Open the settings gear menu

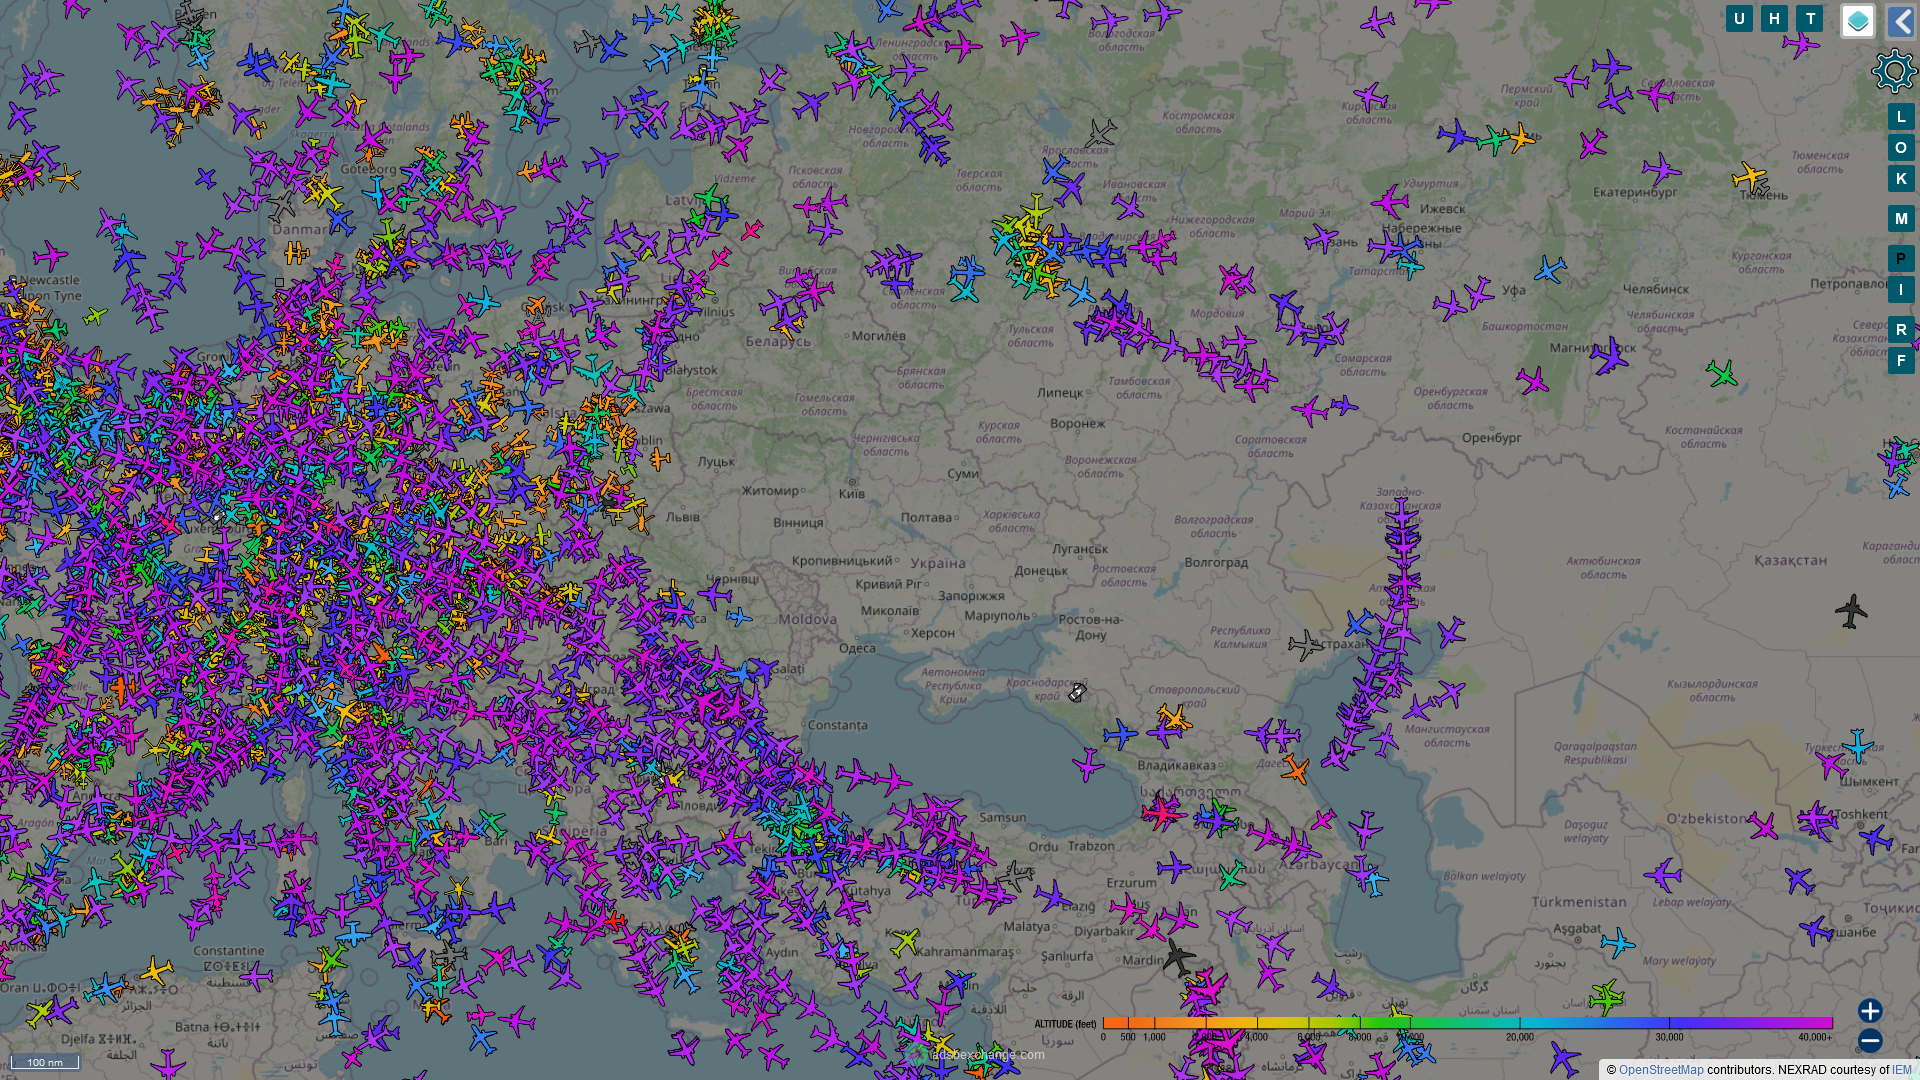[1893, 71]
